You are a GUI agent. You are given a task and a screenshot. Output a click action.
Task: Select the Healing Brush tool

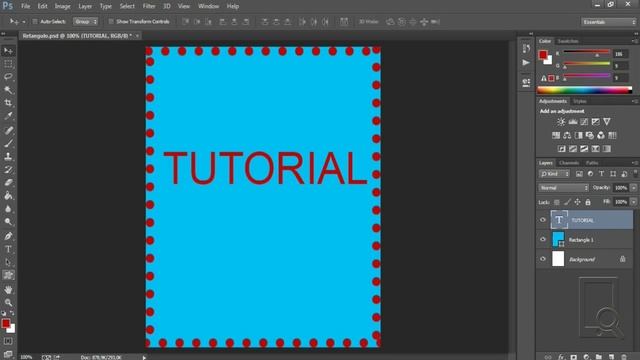8,131
